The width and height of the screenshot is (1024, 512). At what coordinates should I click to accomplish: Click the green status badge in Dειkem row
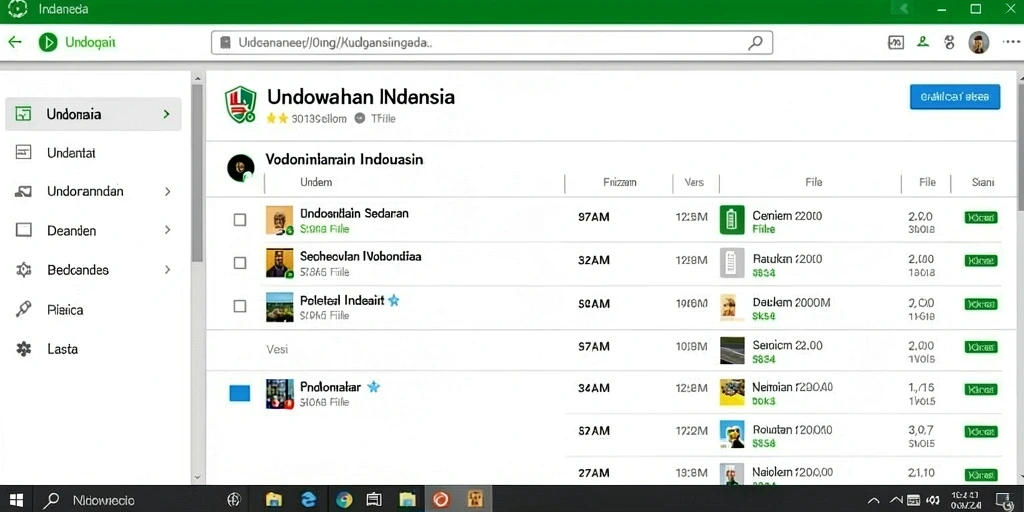[981, 304]
